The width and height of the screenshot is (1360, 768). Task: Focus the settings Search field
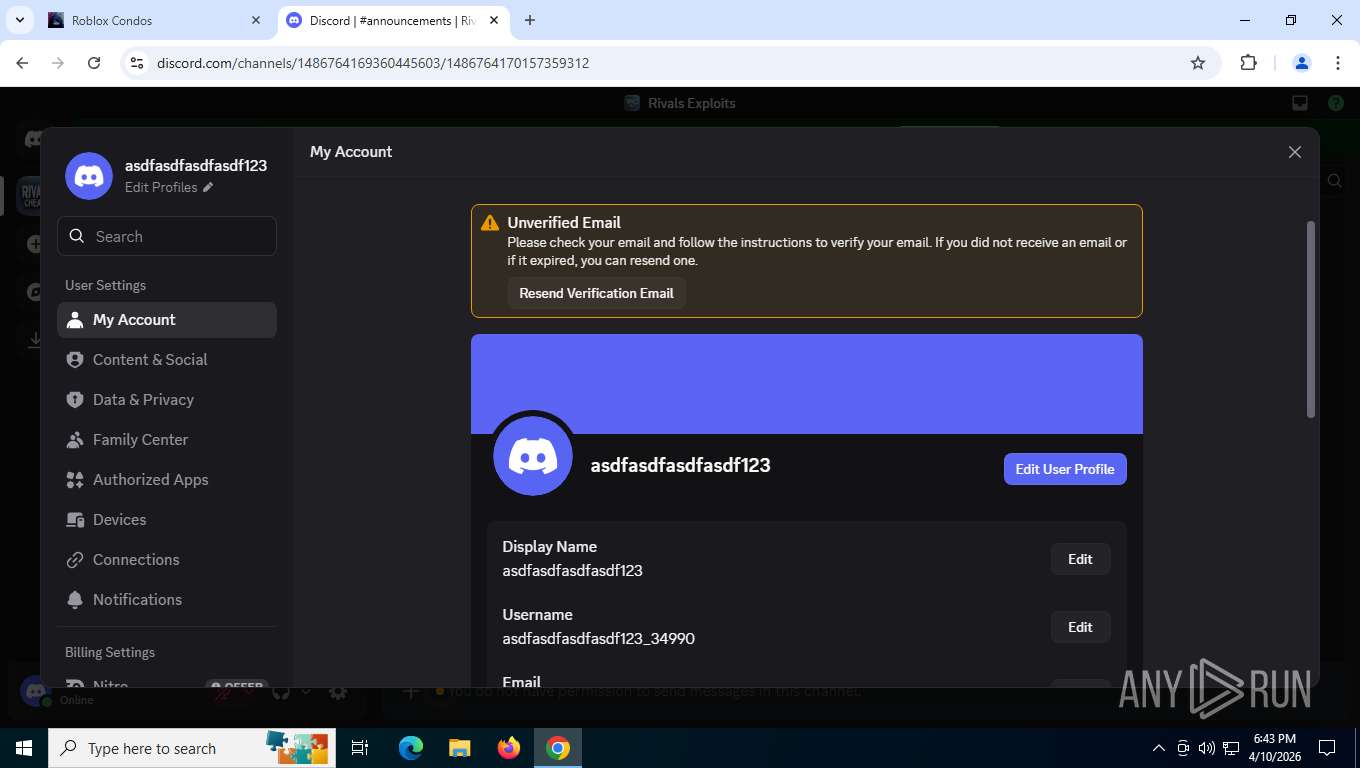point(167,236)
